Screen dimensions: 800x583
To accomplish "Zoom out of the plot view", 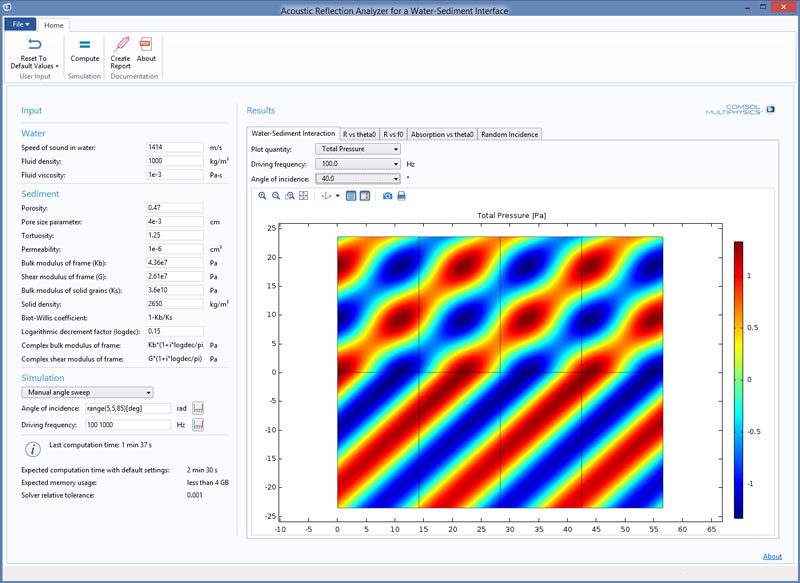I will [276, 196].
